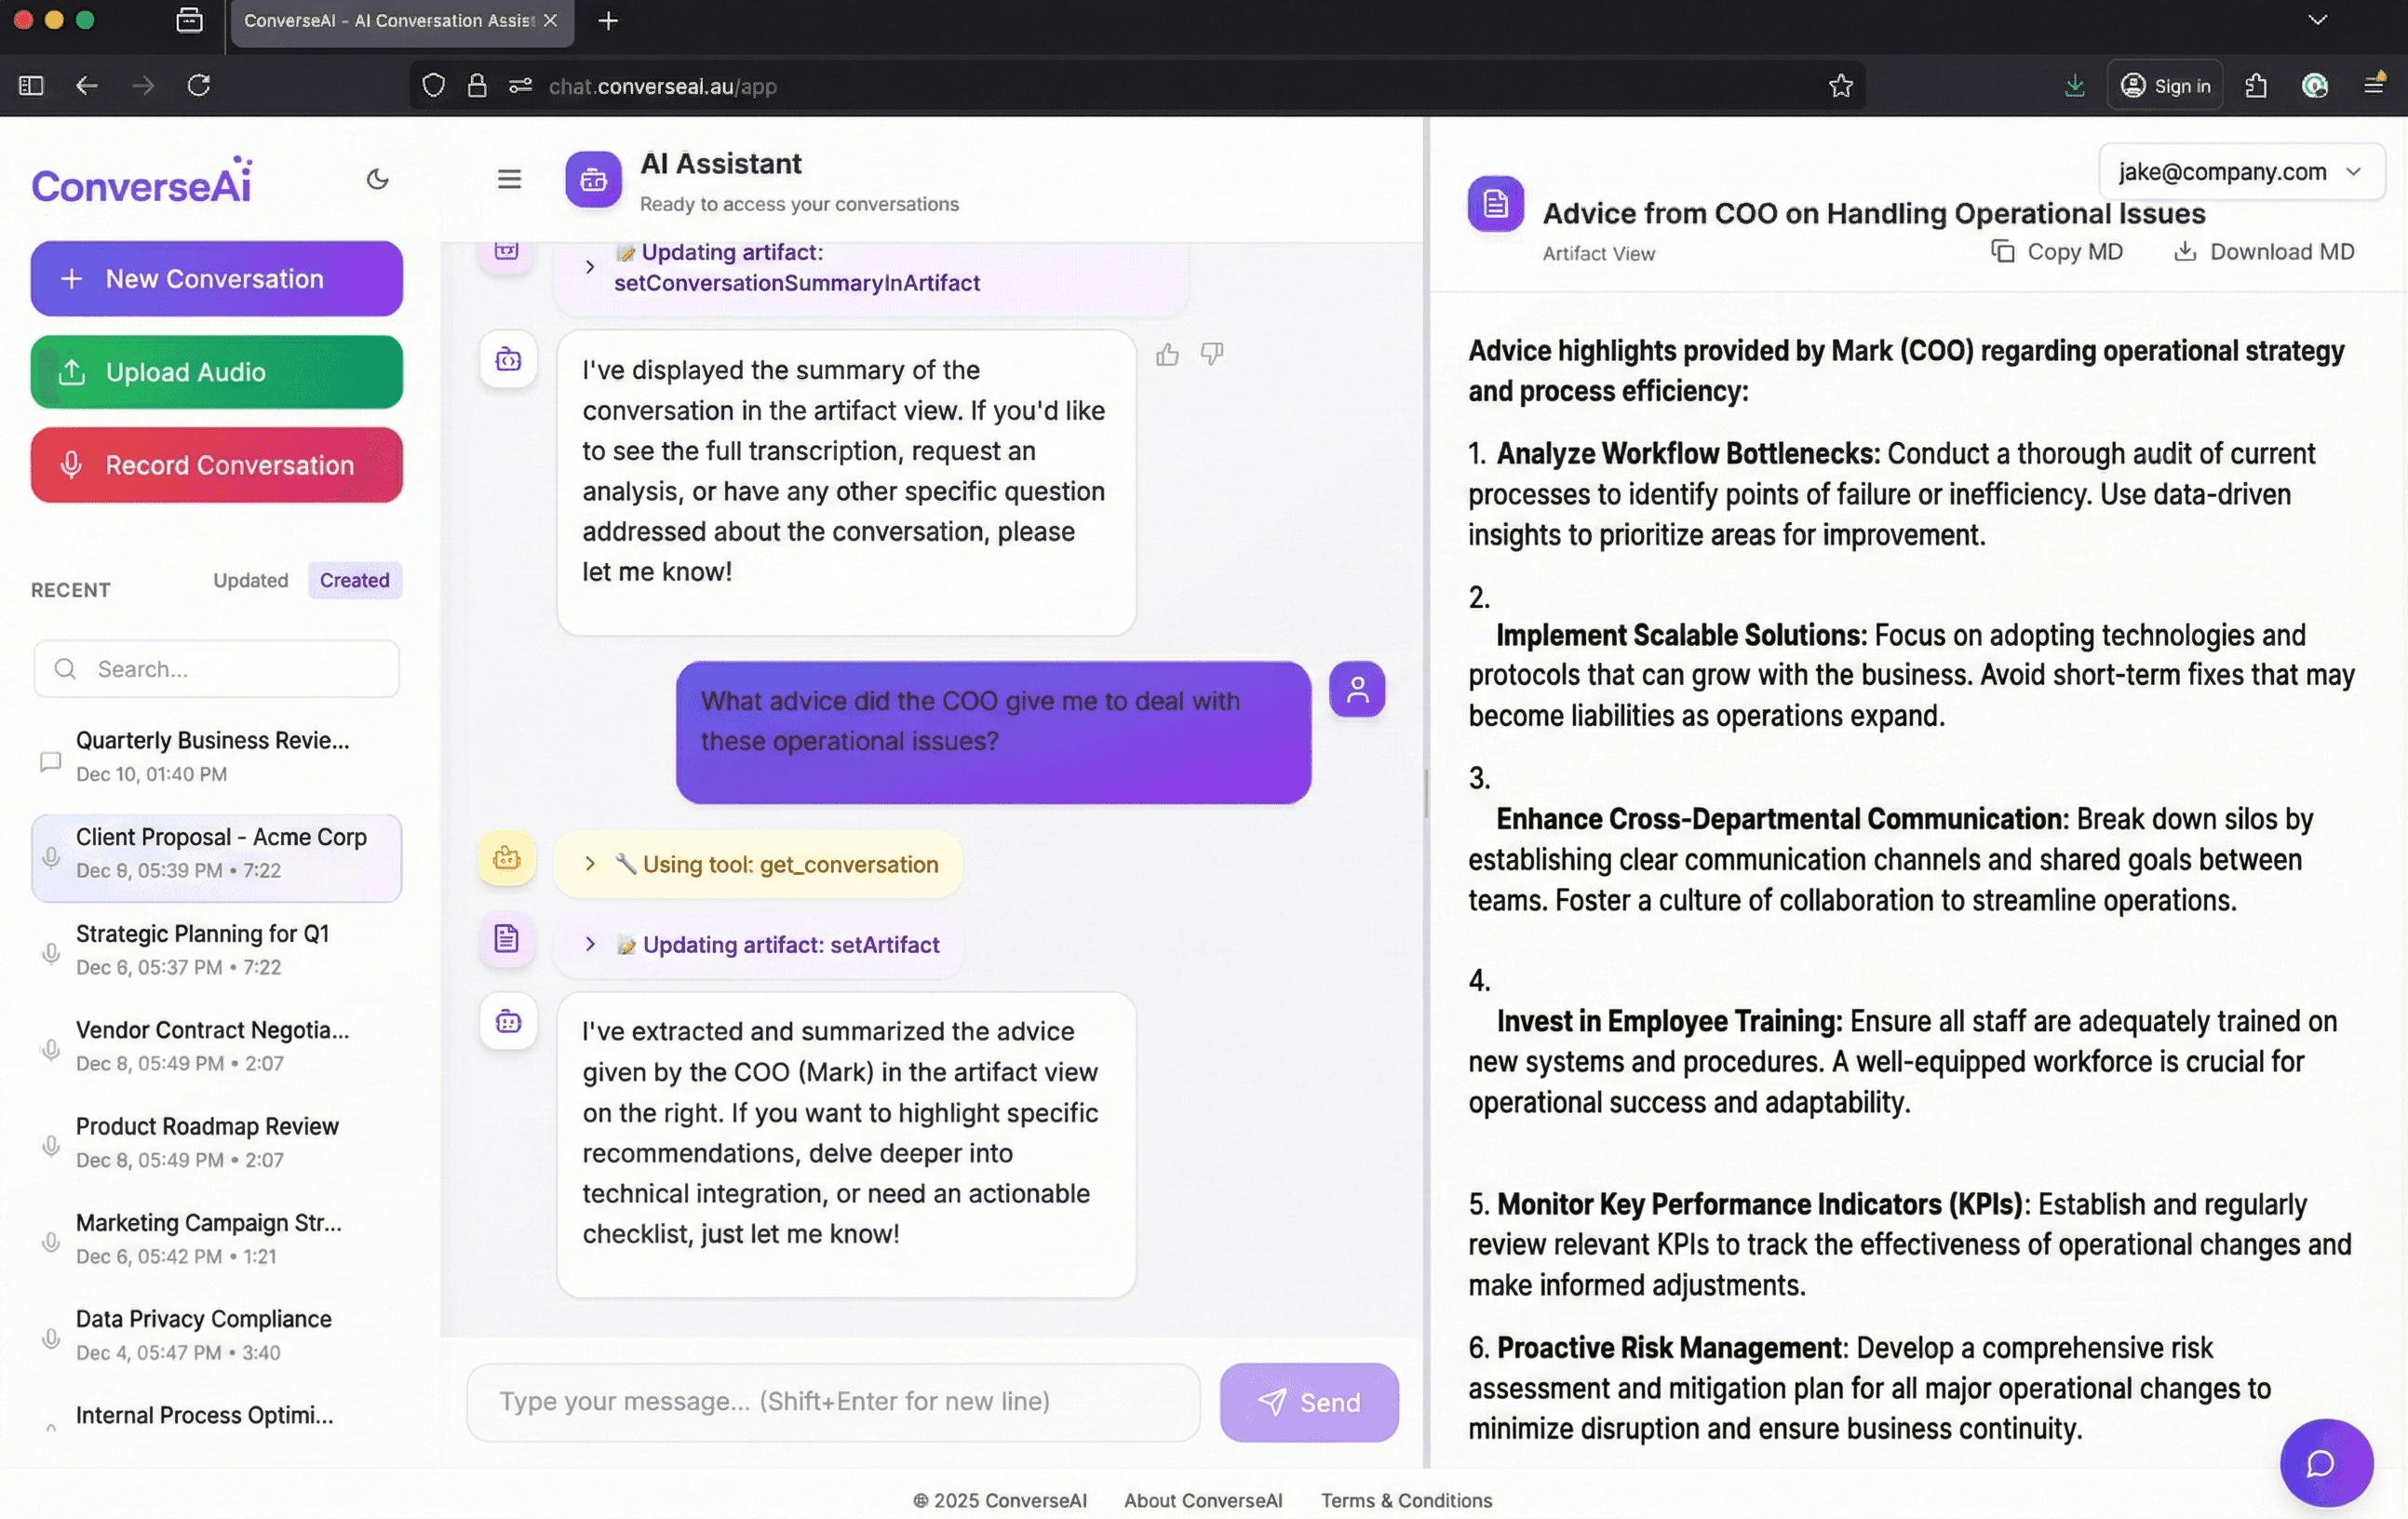Open the chat hamburger menu beside AI Assistant
The image size is (2408, 1519).
click(509, 179)
